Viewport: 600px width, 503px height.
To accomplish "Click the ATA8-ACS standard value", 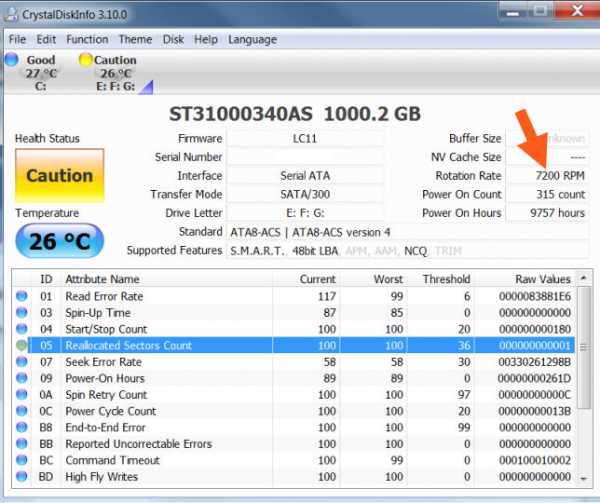I will [x=310, y=232].
